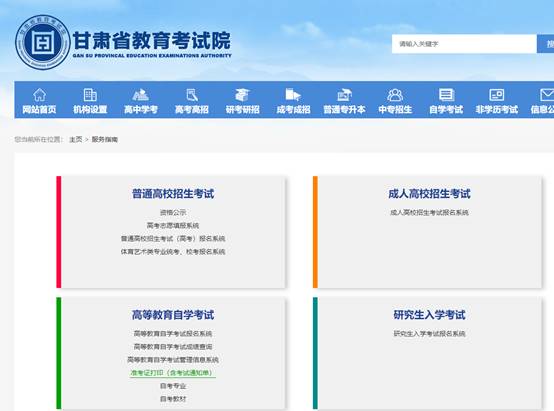Open 高等教育自学考试管理信息系统 link

click(173, 360)
